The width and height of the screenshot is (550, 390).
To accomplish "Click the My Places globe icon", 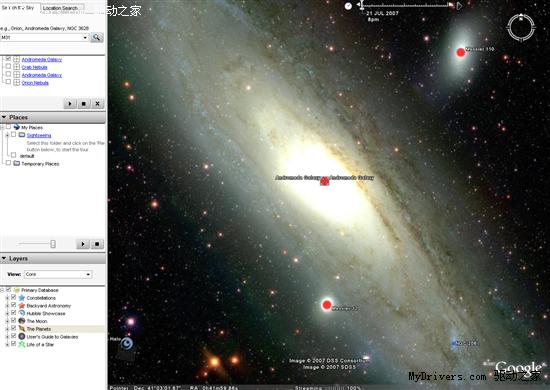I will coord(16,127).
